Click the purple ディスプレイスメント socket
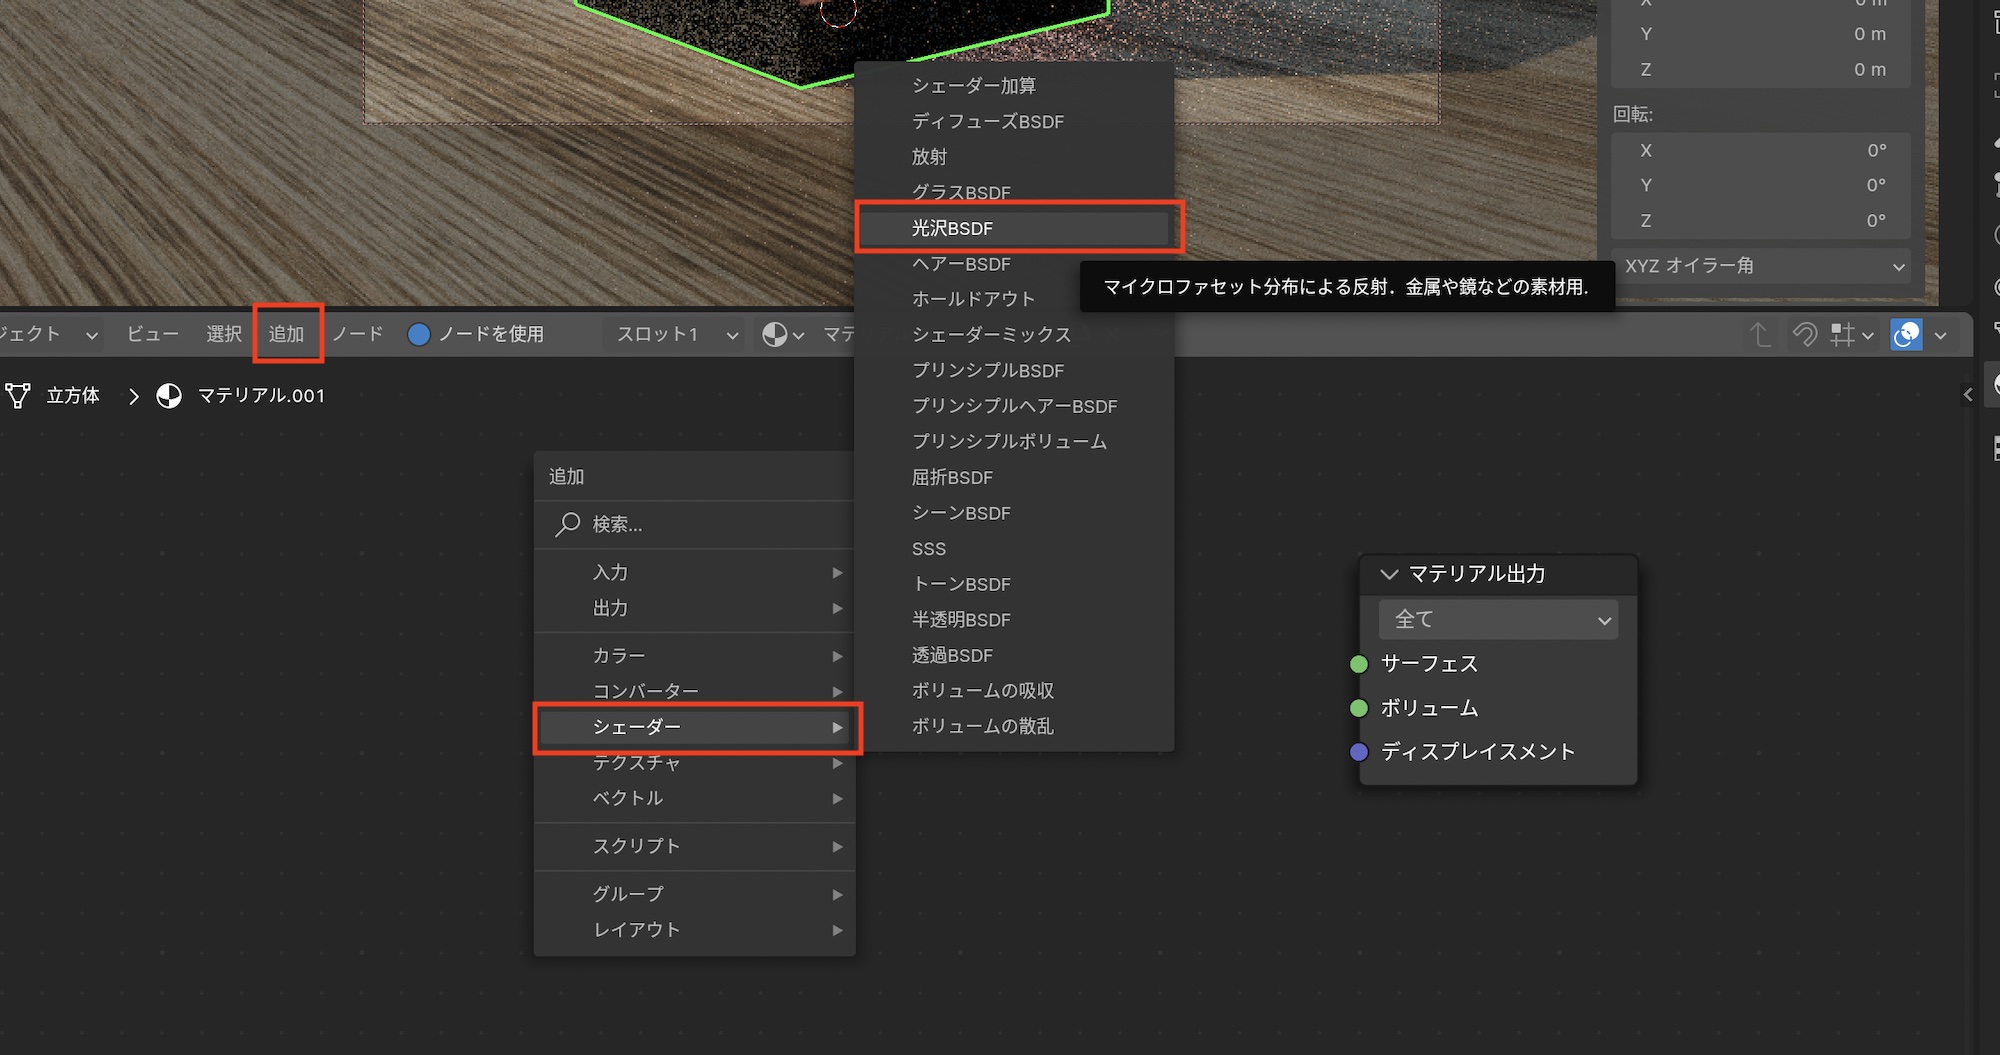 pyautogui.click(x=1359, y=752)
